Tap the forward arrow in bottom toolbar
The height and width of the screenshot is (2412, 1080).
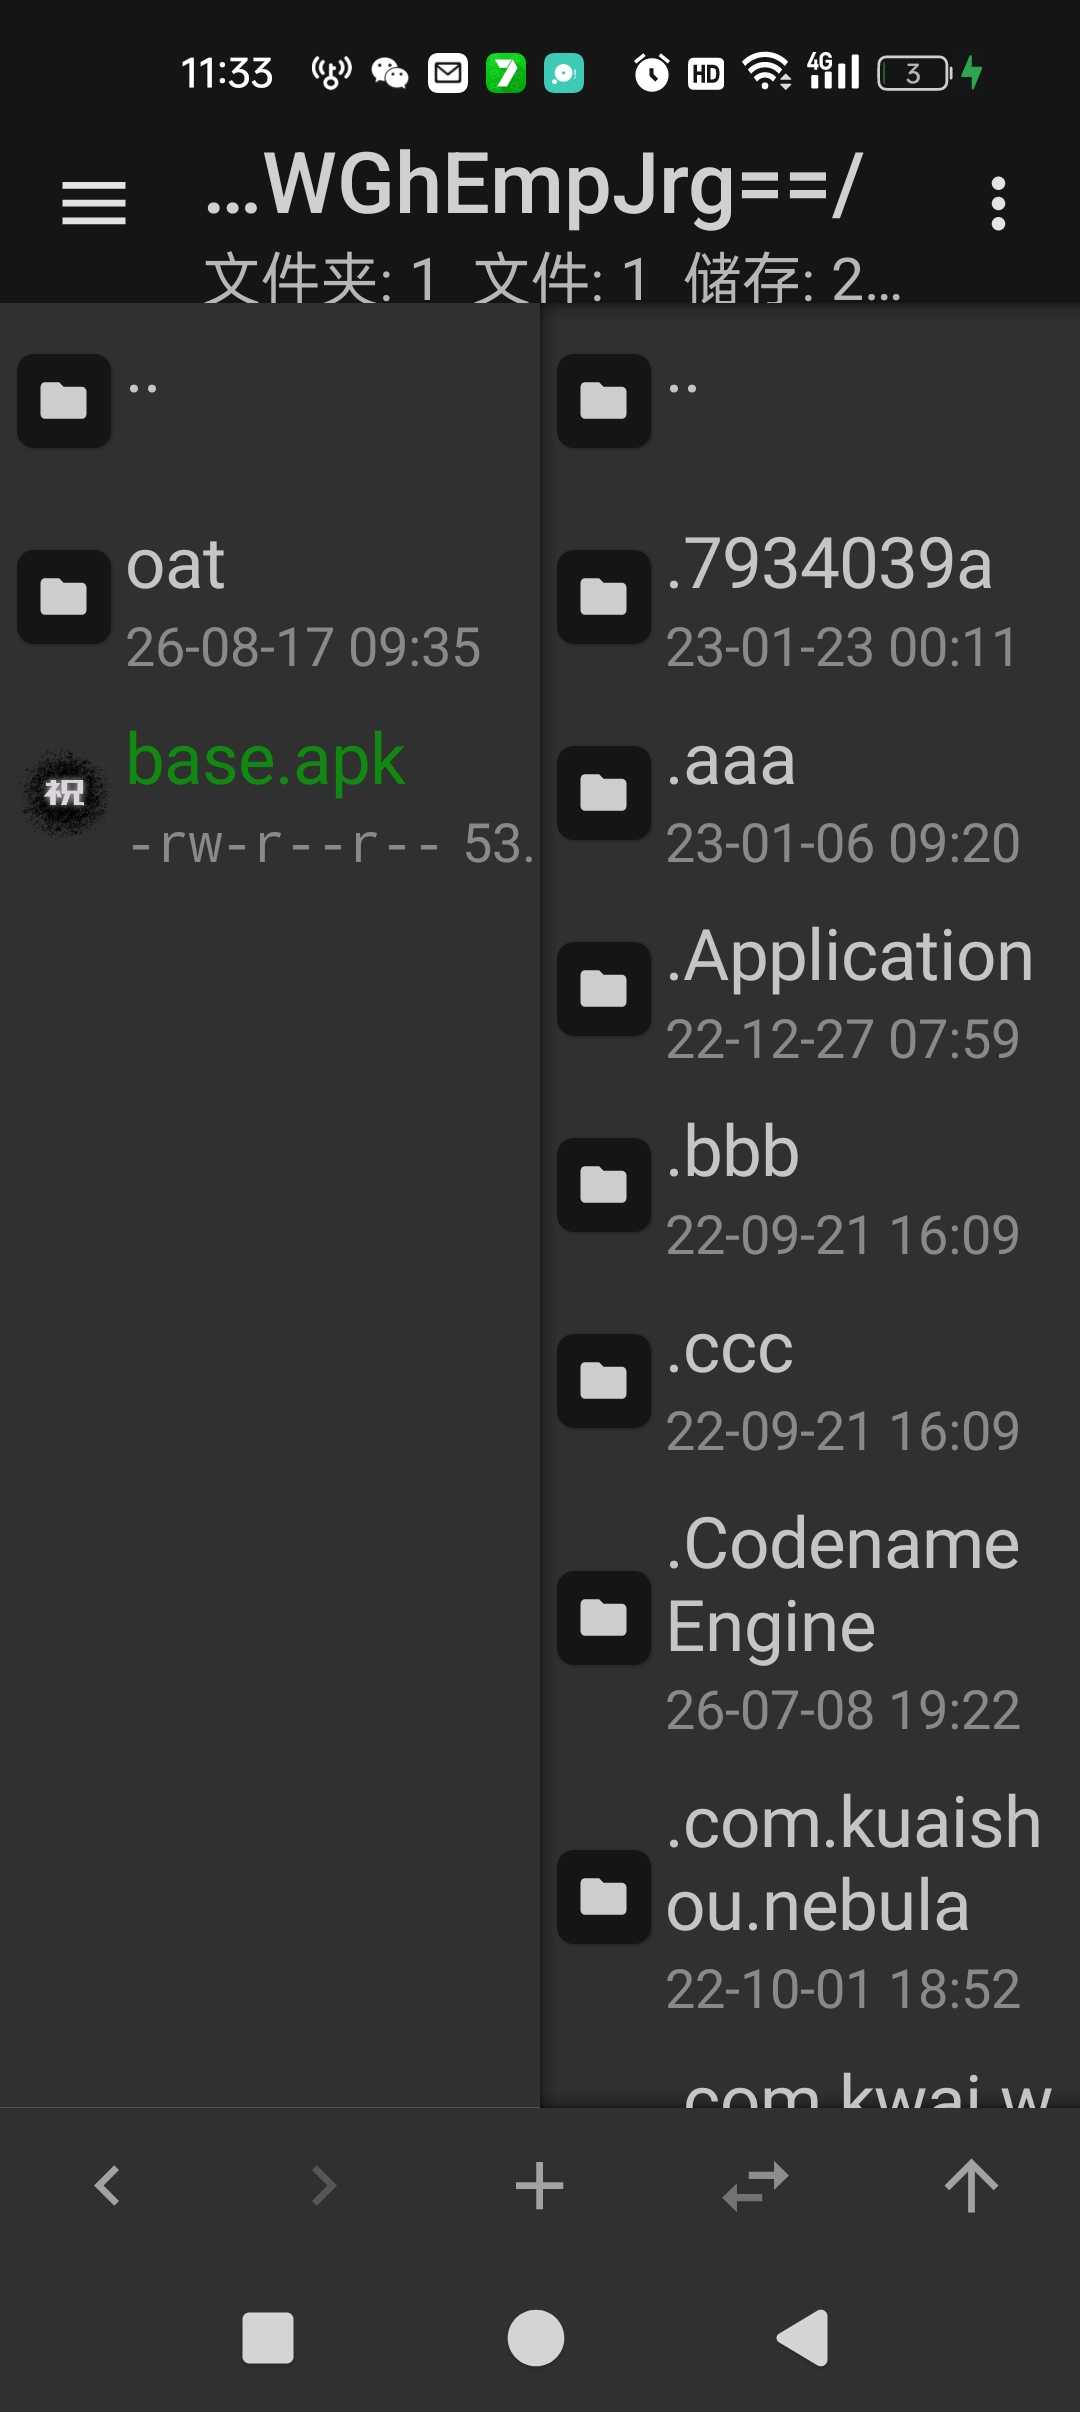tap(323, 2185)
